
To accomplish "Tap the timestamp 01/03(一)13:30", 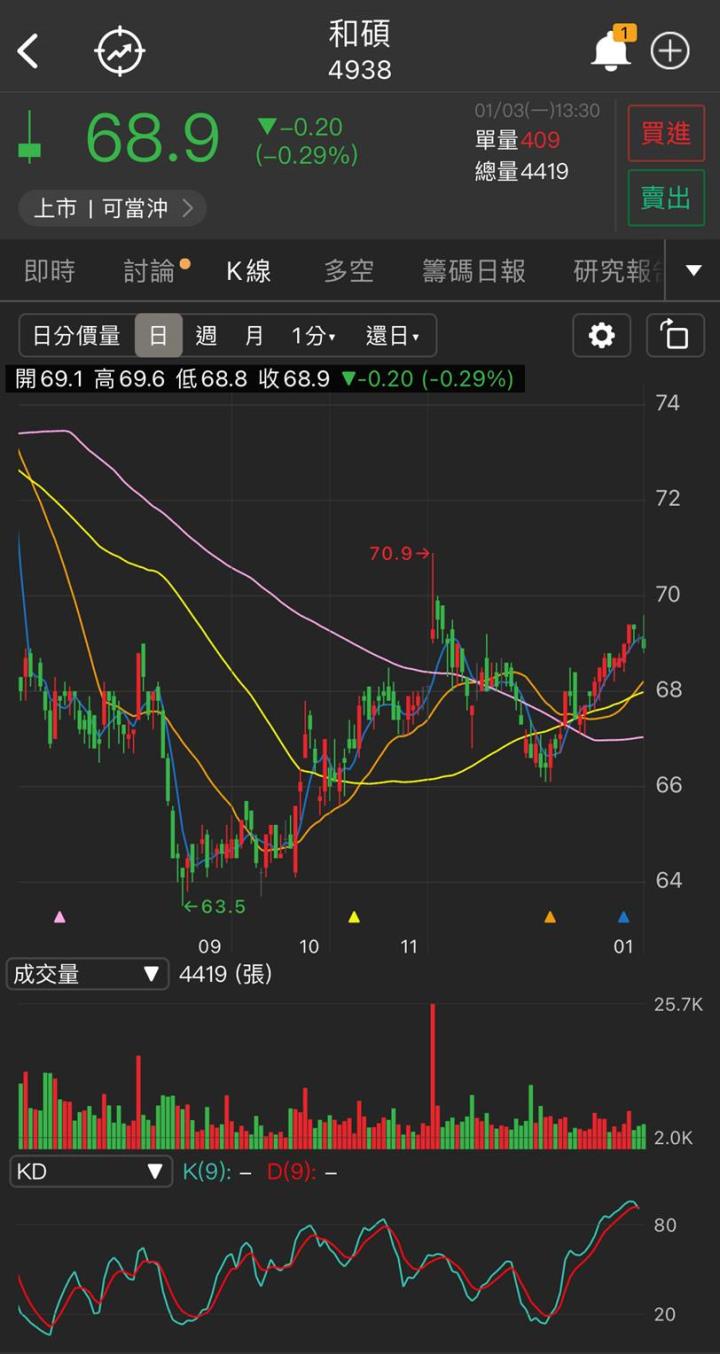I will [x=537, y=111].
